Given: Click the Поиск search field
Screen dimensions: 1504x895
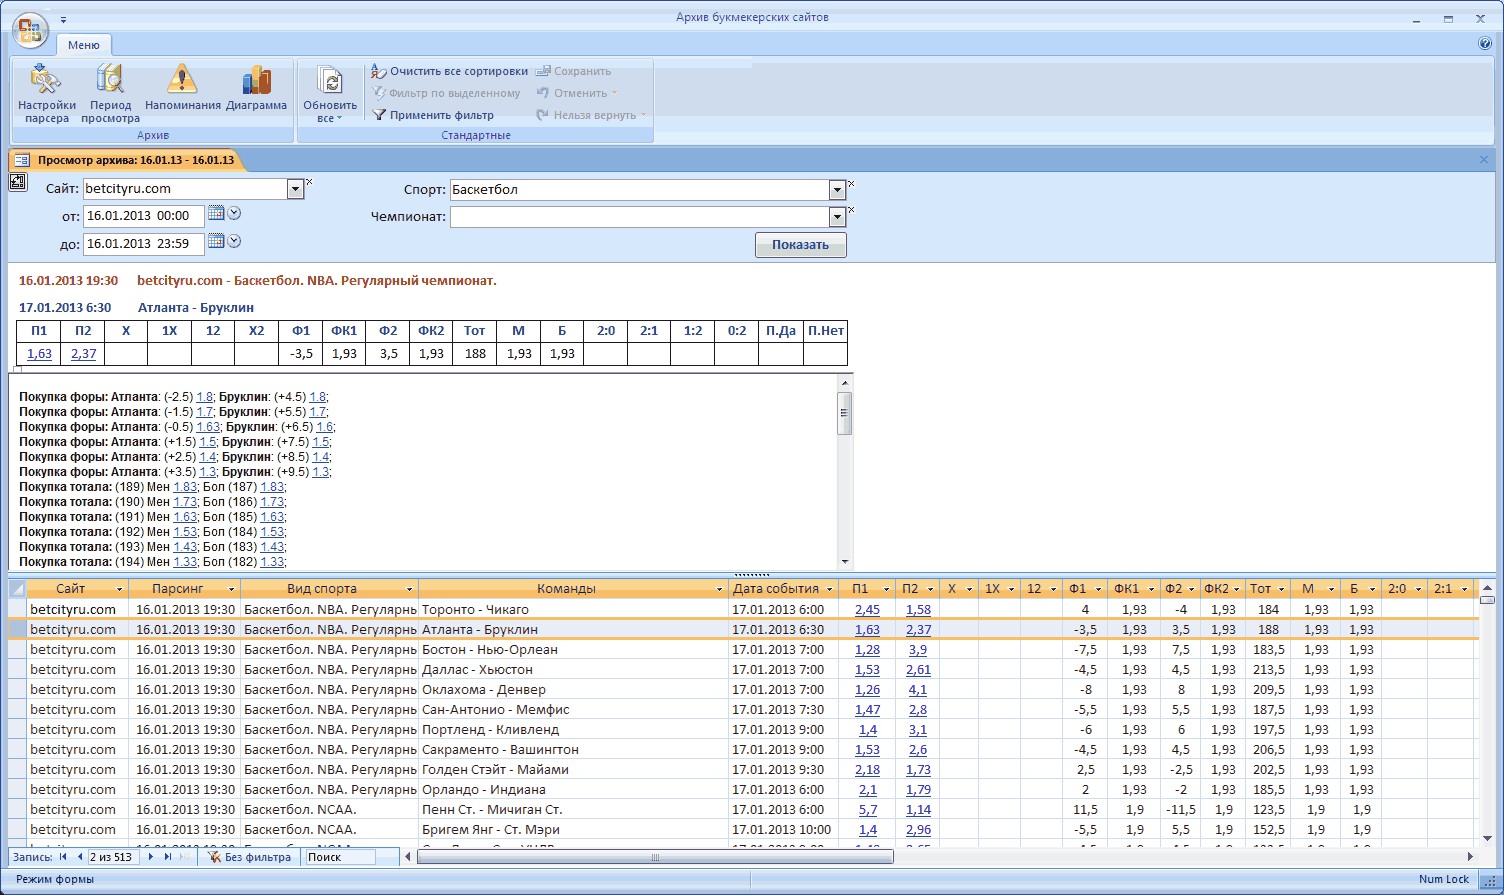Looking at the screenshot, I should (x=339, y=857).
